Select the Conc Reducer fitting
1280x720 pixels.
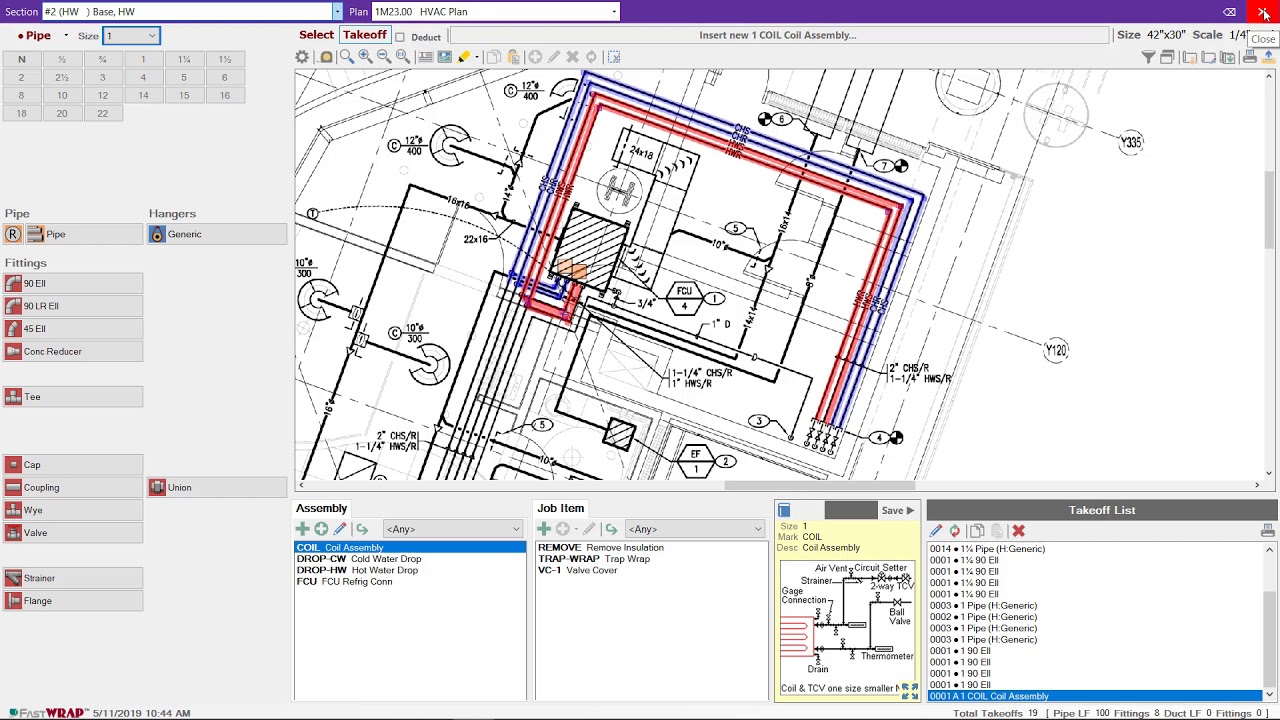coord(74,352)
